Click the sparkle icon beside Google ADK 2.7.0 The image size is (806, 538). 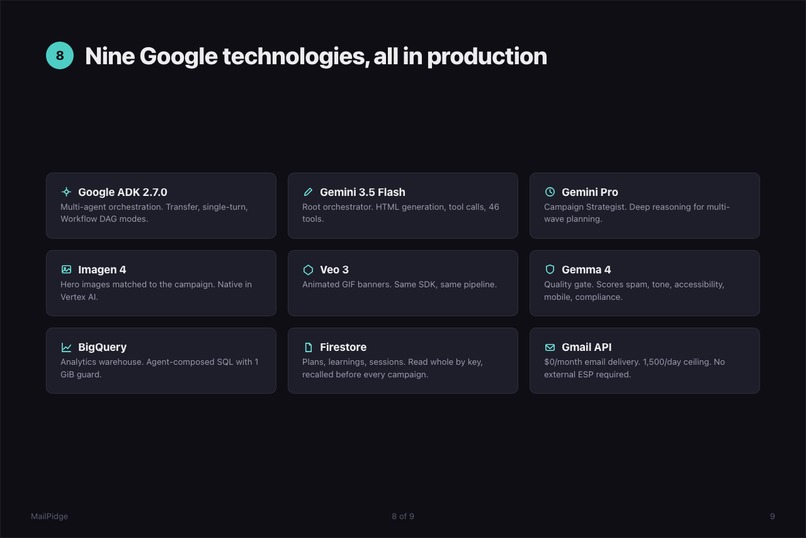[x=66, y=192]
